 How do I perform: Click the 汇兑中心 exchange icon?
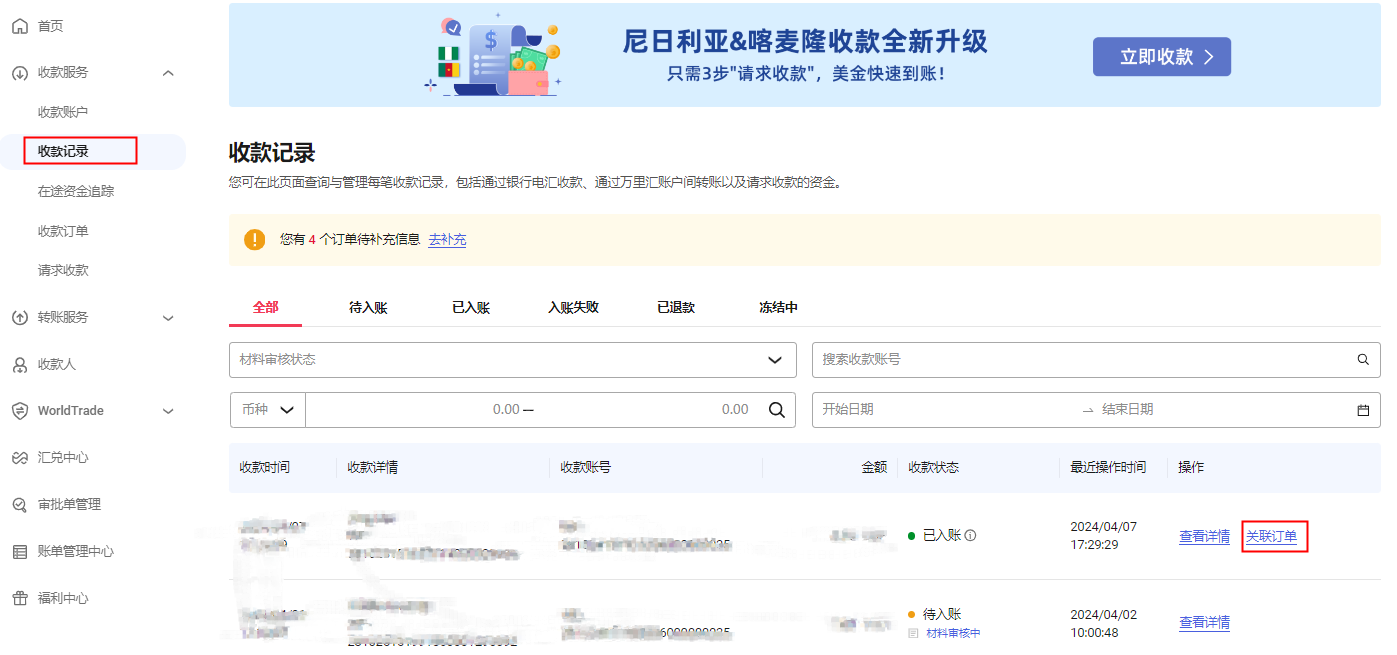(x=20, y=458)
